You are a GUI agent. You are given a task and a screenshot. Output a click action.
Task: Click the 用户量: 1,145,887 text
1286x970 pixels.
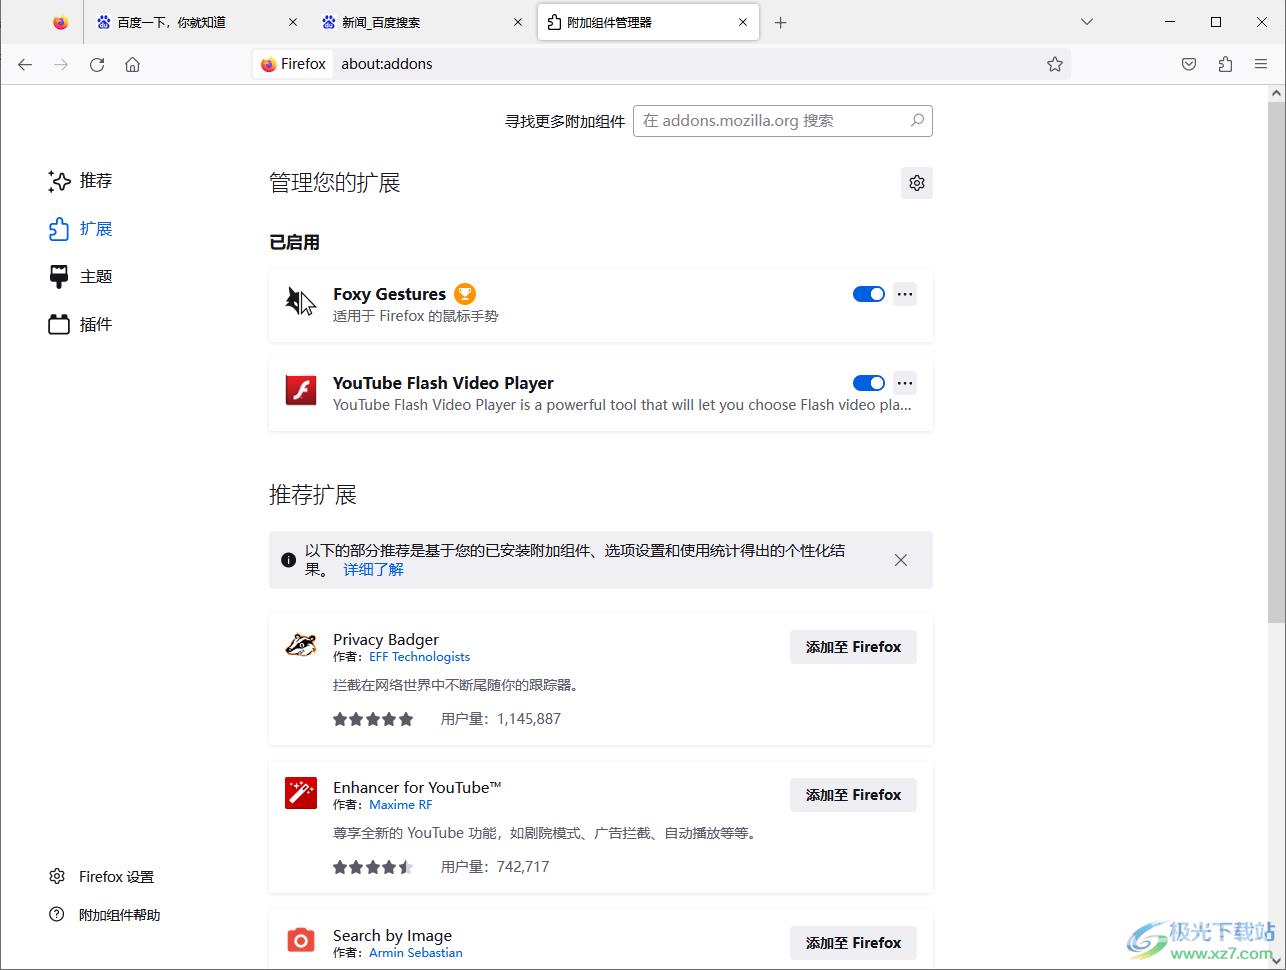click(501, 719)
